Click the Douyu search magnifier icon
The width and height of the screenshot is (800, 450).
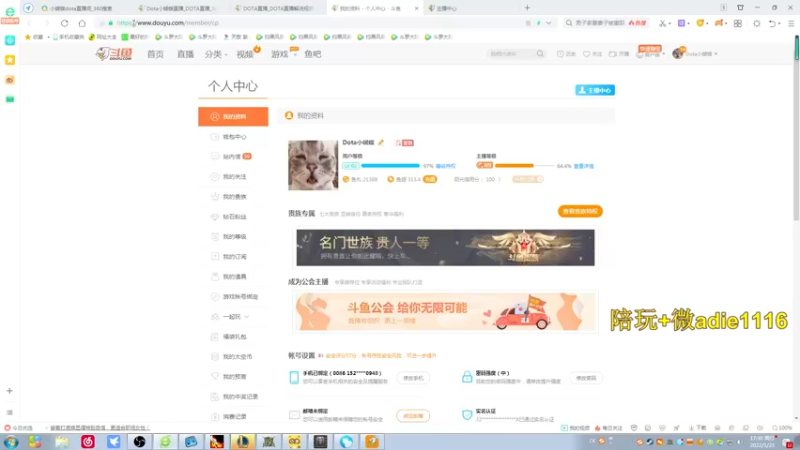540,54
